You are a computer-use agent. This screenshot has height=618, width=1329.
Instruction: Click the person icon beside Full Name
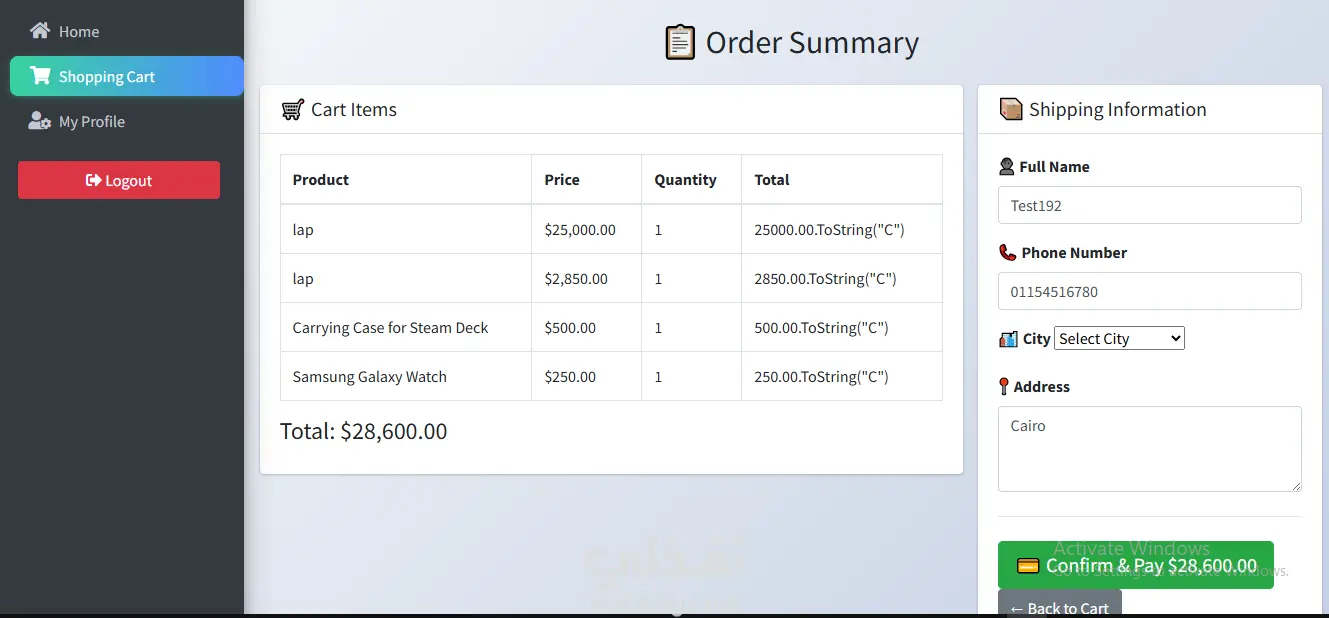1007,167
